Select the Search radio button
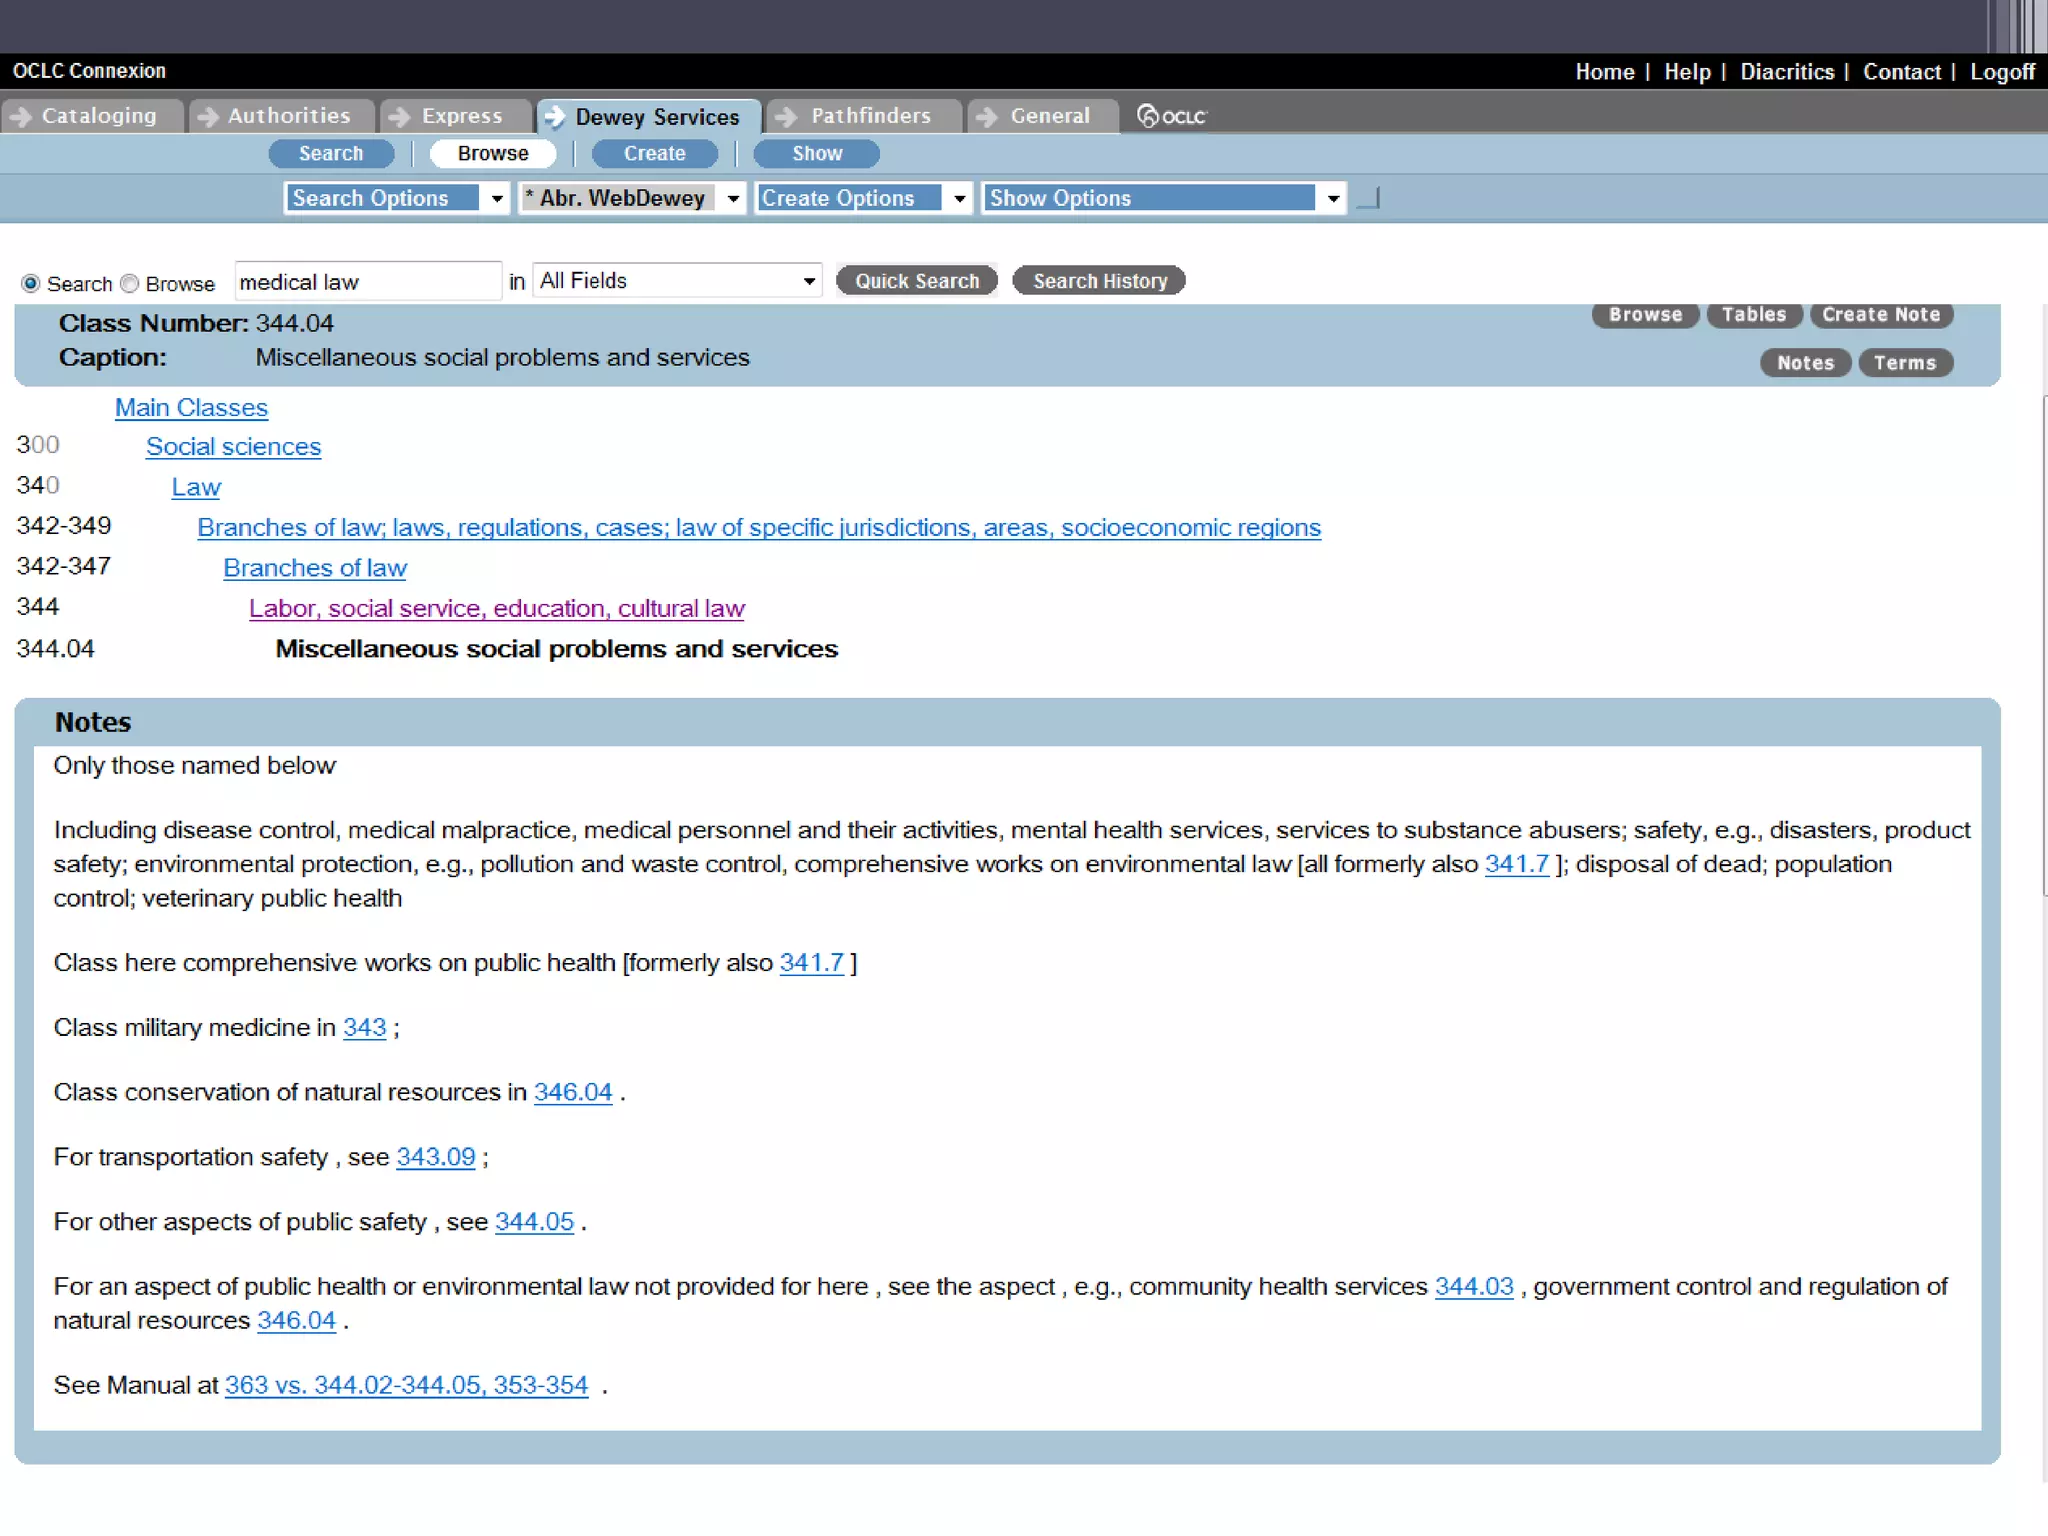 (x=31, y=284)
